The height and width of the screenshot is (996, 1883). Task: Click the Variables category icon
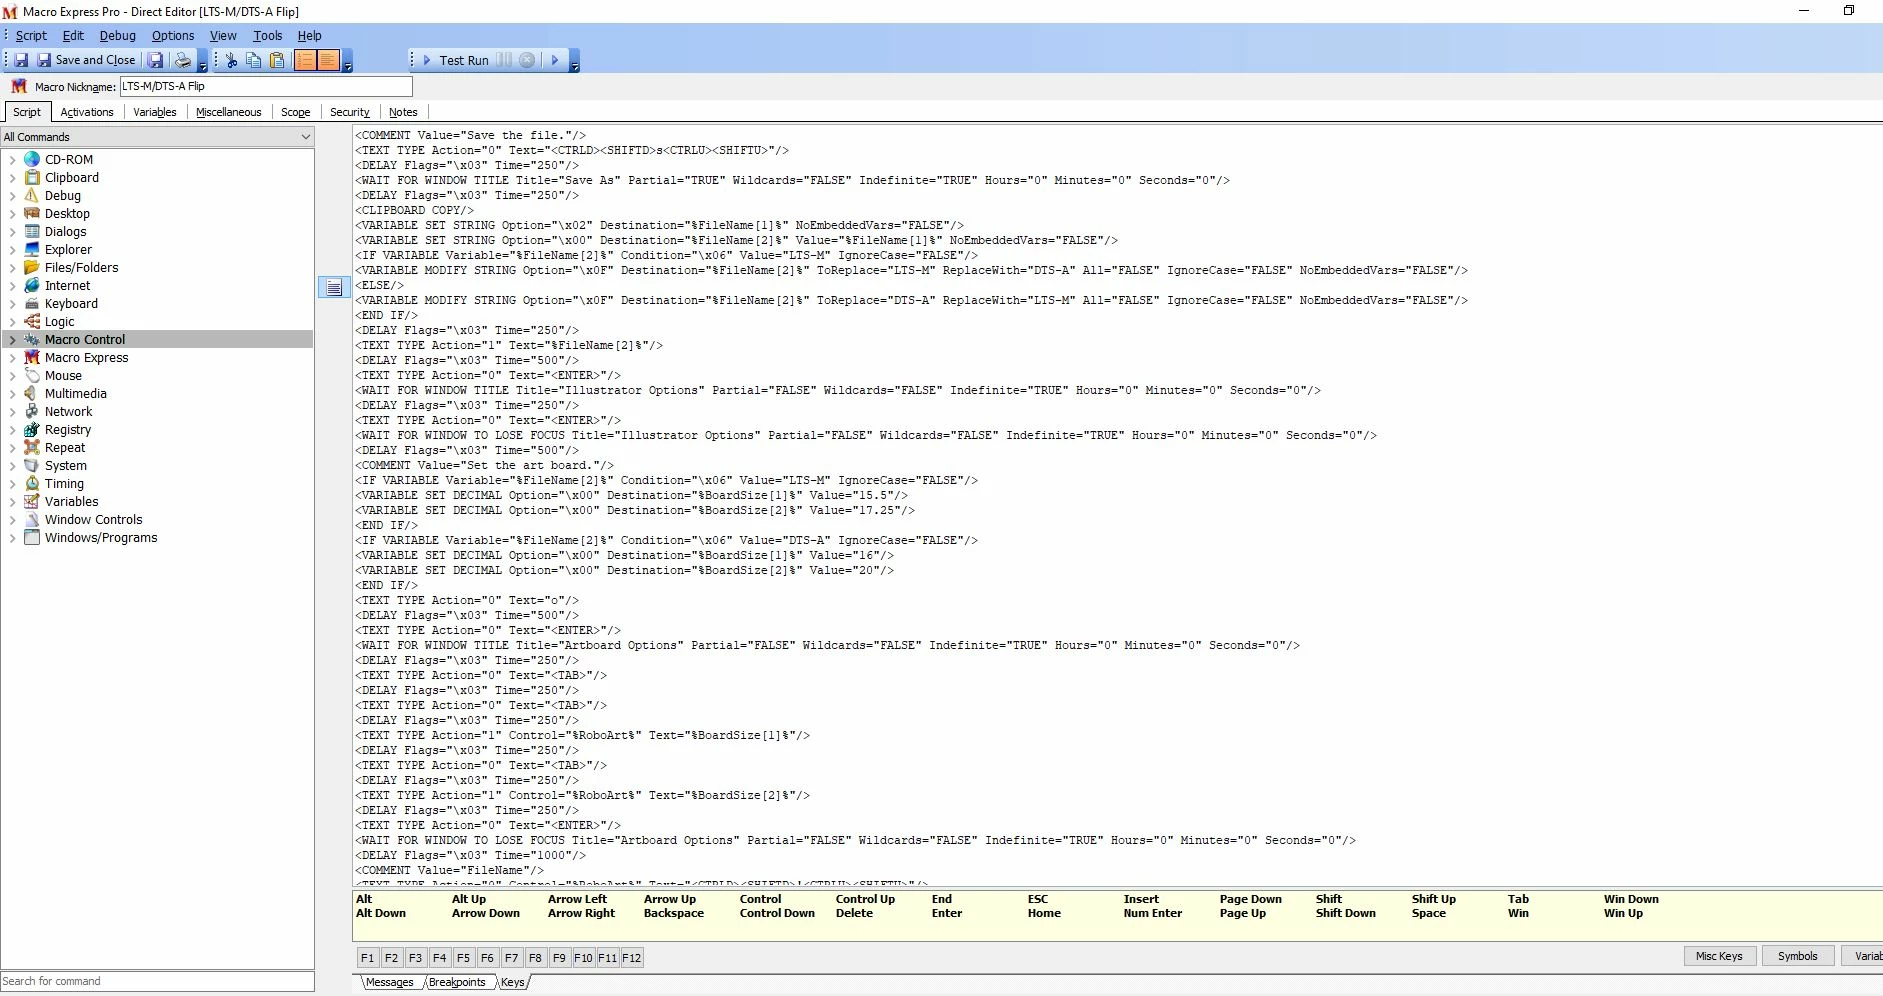pos(32,501)
